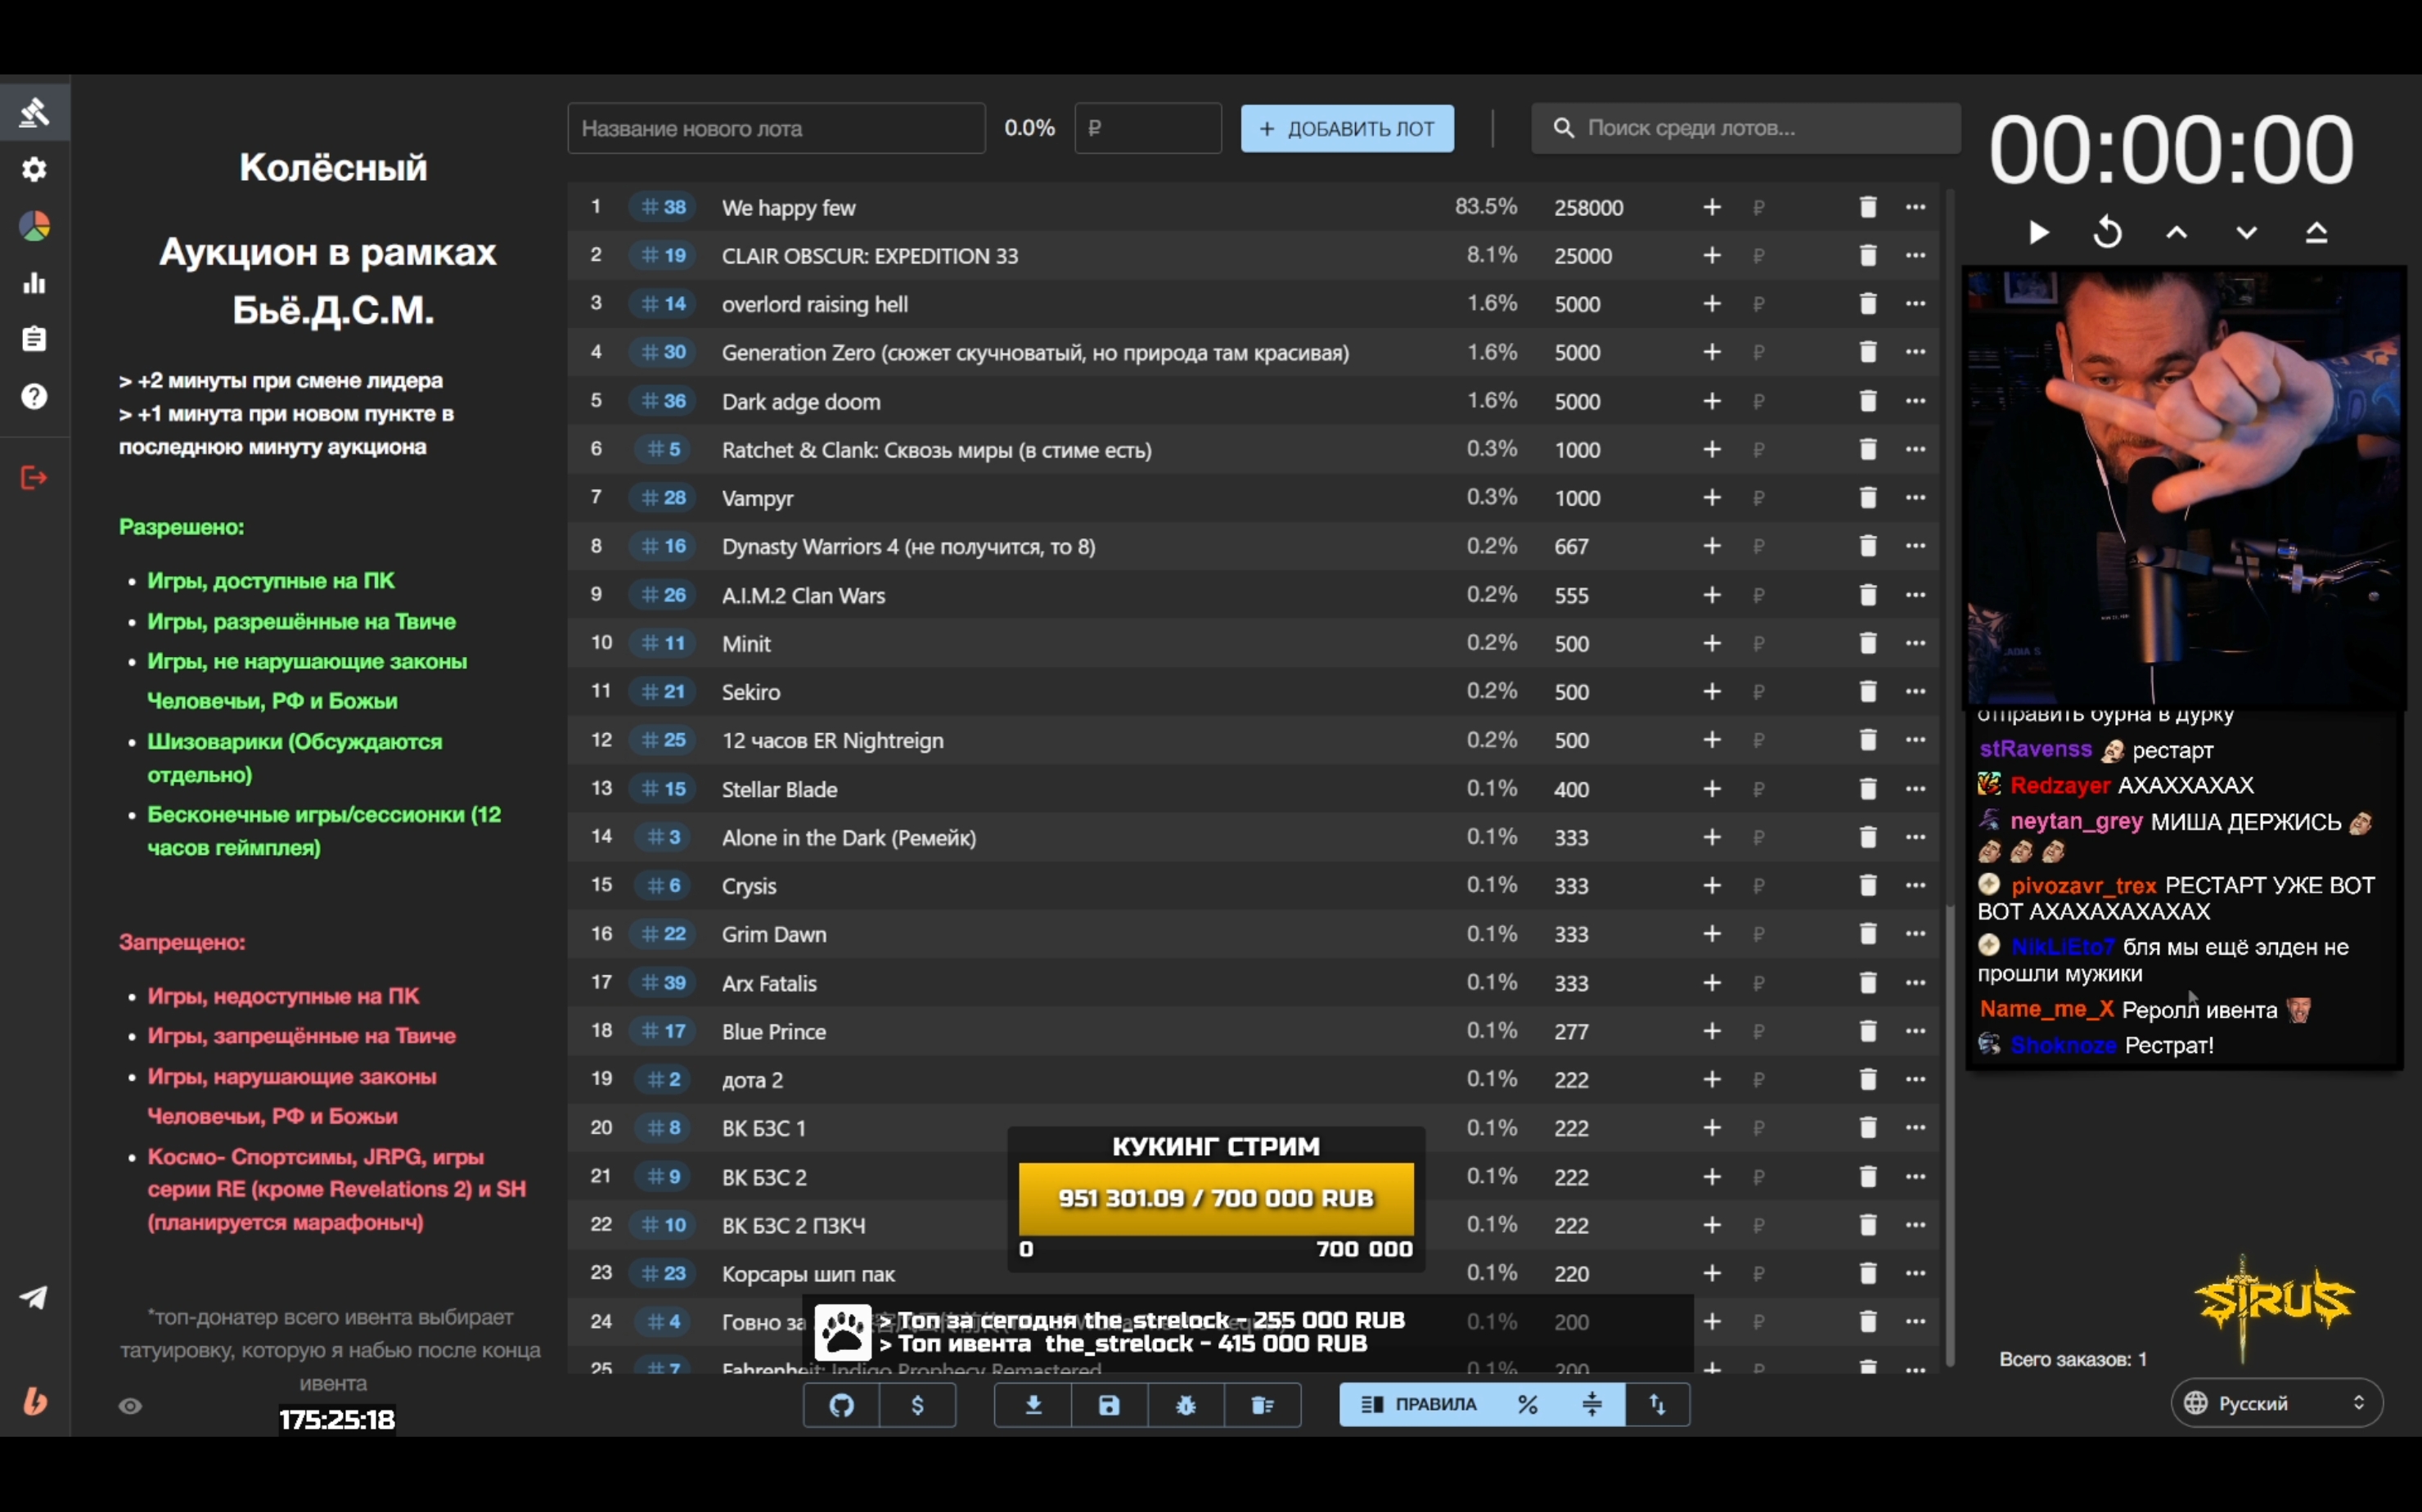Open the GitHub link icon
This screenshot has width=2422, height=1512.
[x=841, y=1405]
